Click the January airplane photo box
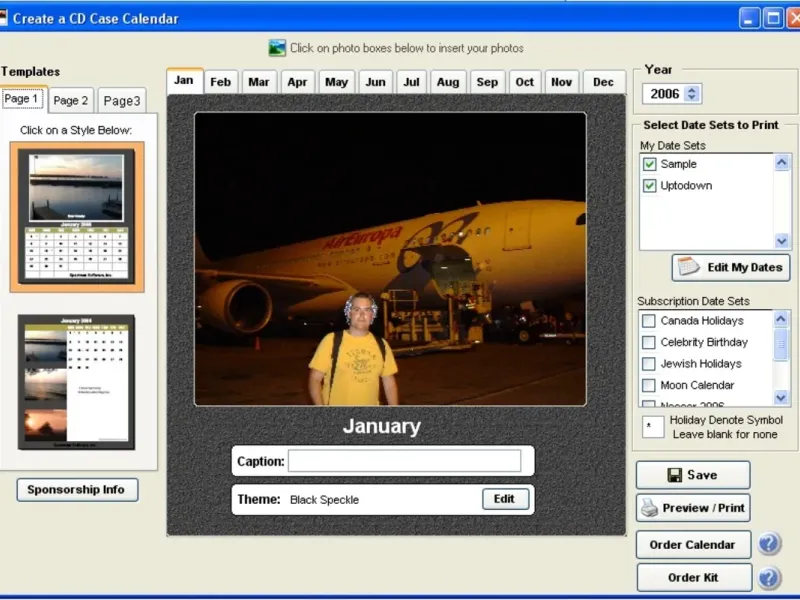Image resolution: width=800 pixels, height=600 pixels. tap(390, 259)
